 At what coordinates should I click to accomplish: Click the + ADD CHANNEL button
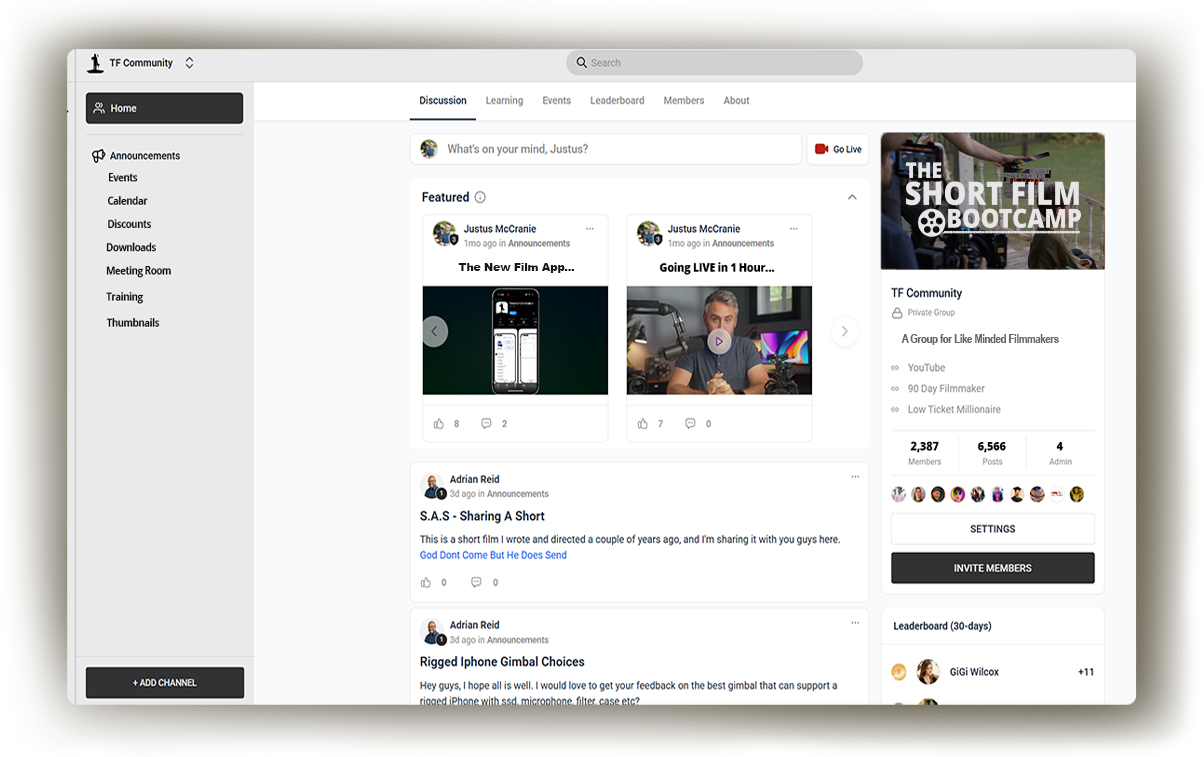click(165, 683)
